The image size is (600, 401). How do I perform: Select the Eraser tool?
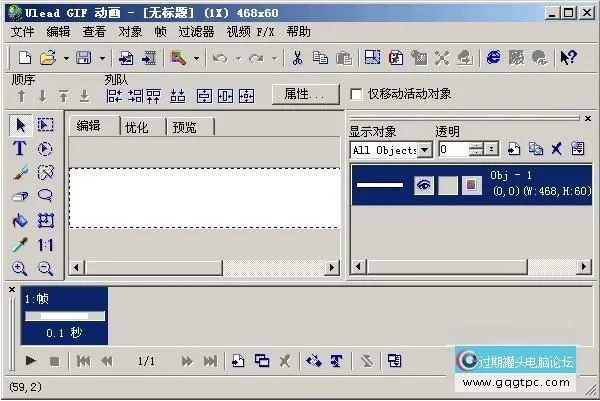click(x=19, y=197)
